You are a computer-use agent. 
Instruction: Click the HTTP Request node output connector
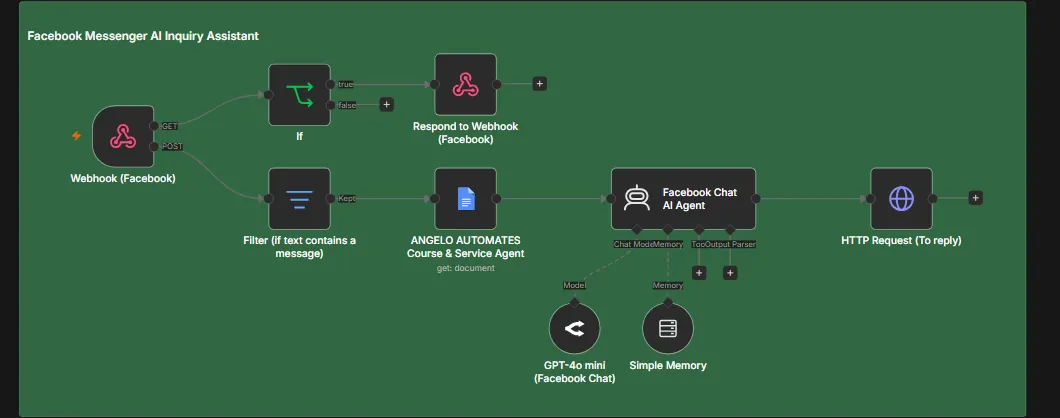click(x=932, y=199)
